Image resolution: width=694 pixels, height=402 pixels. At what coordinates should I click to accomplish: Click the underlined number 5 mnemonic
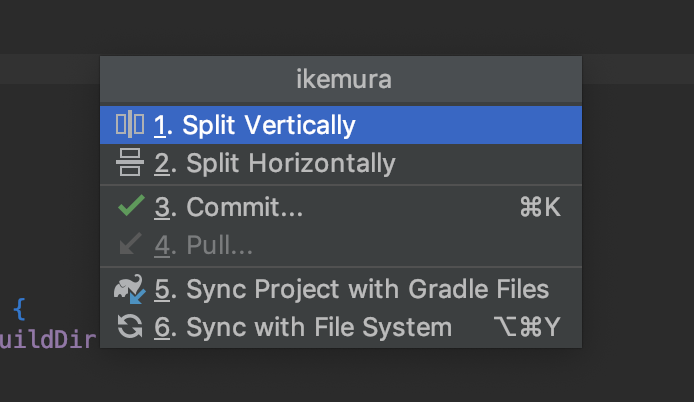coord(162,290)
